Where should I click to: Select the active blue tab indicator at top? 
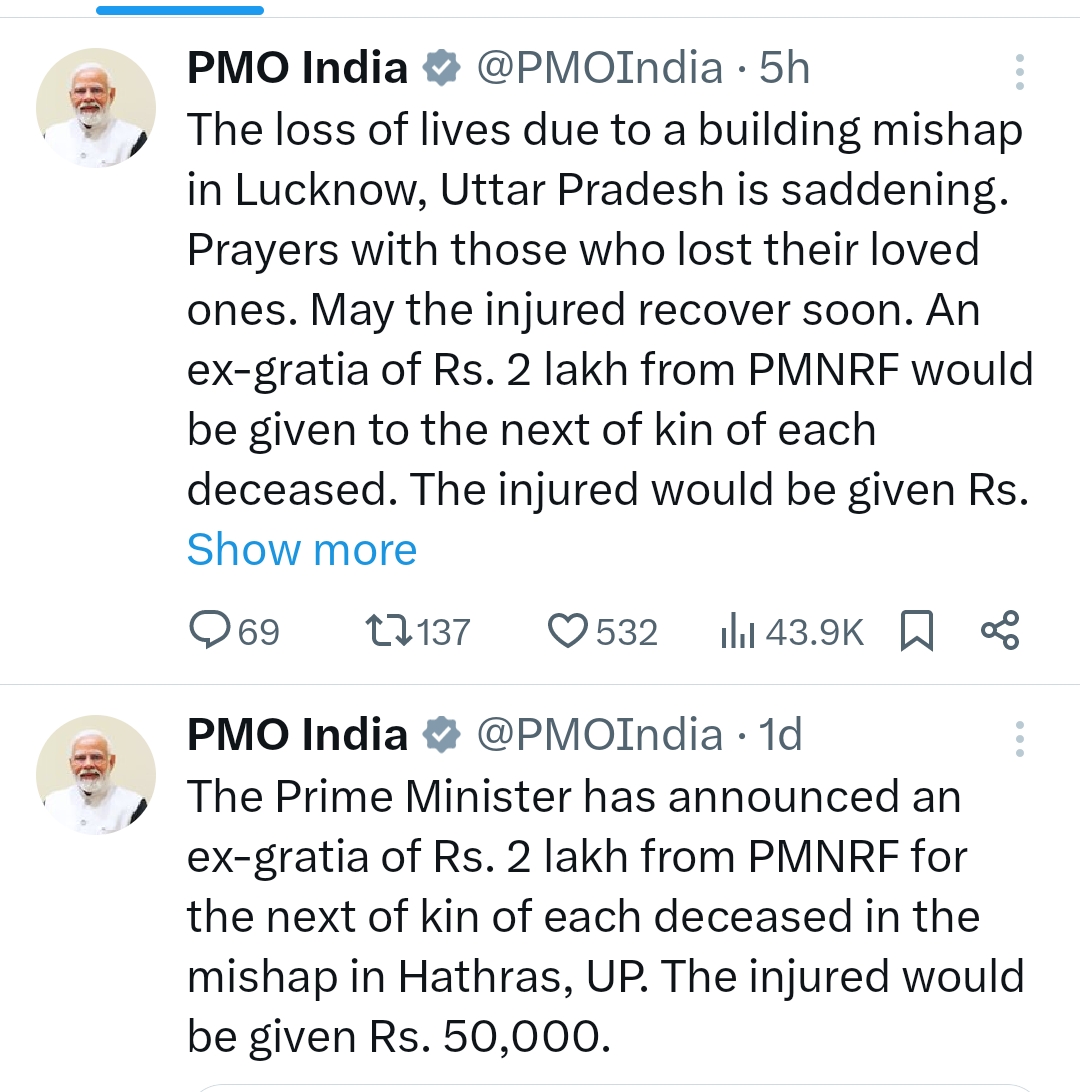(180, 11)
